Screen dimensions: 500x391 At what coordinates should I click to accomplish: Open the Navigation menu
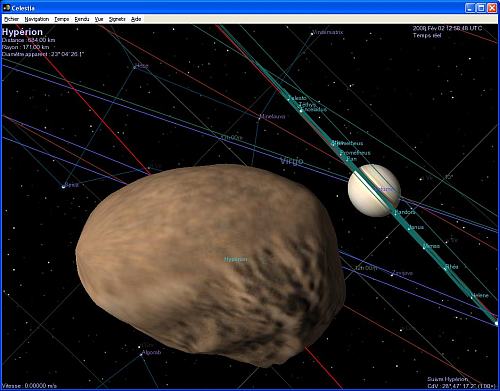(37, 19)
